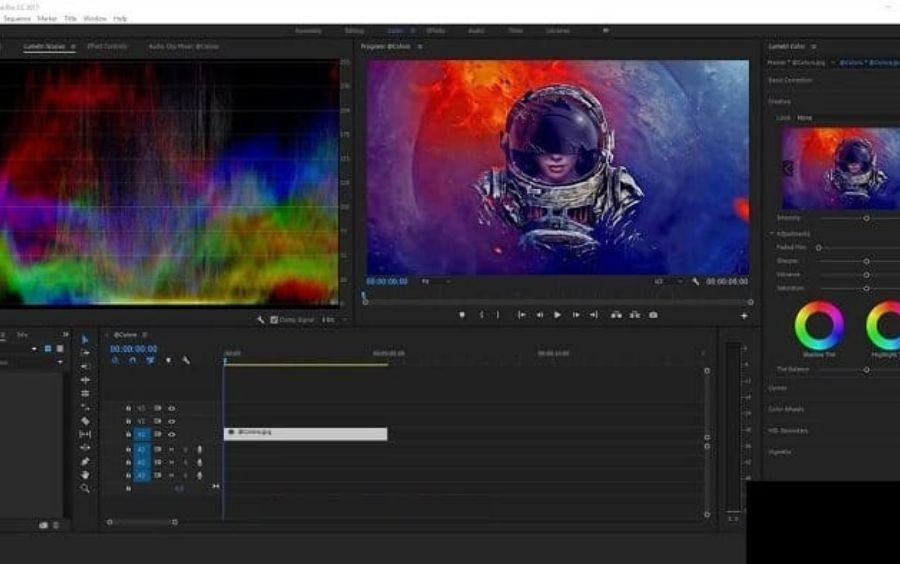Screen dimensions: 900x564
Task: Select the Pen tool
Action: coord(85,461)
